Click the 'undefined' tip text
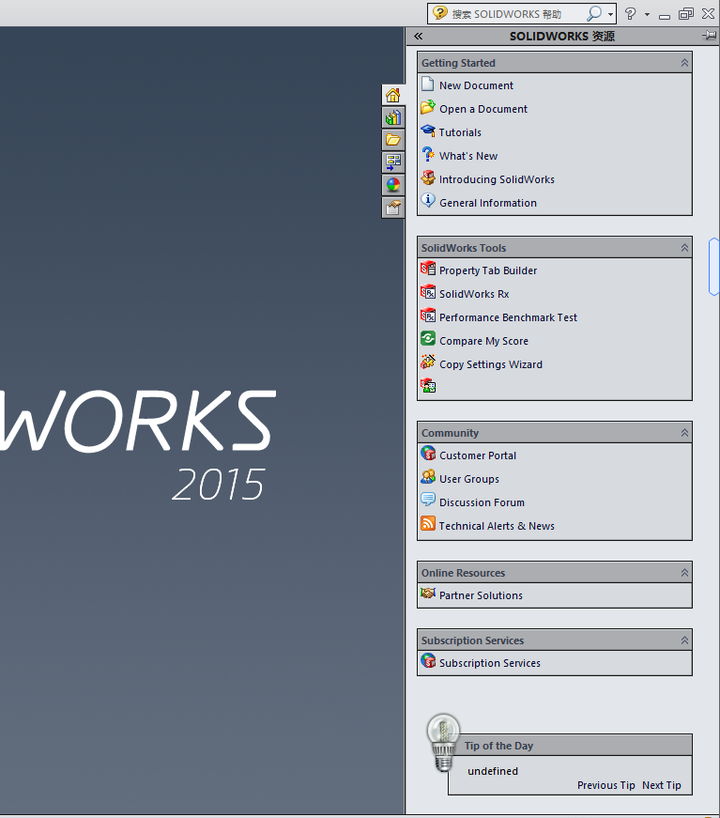This screenshot has height=818, width=720. point(493,771)
